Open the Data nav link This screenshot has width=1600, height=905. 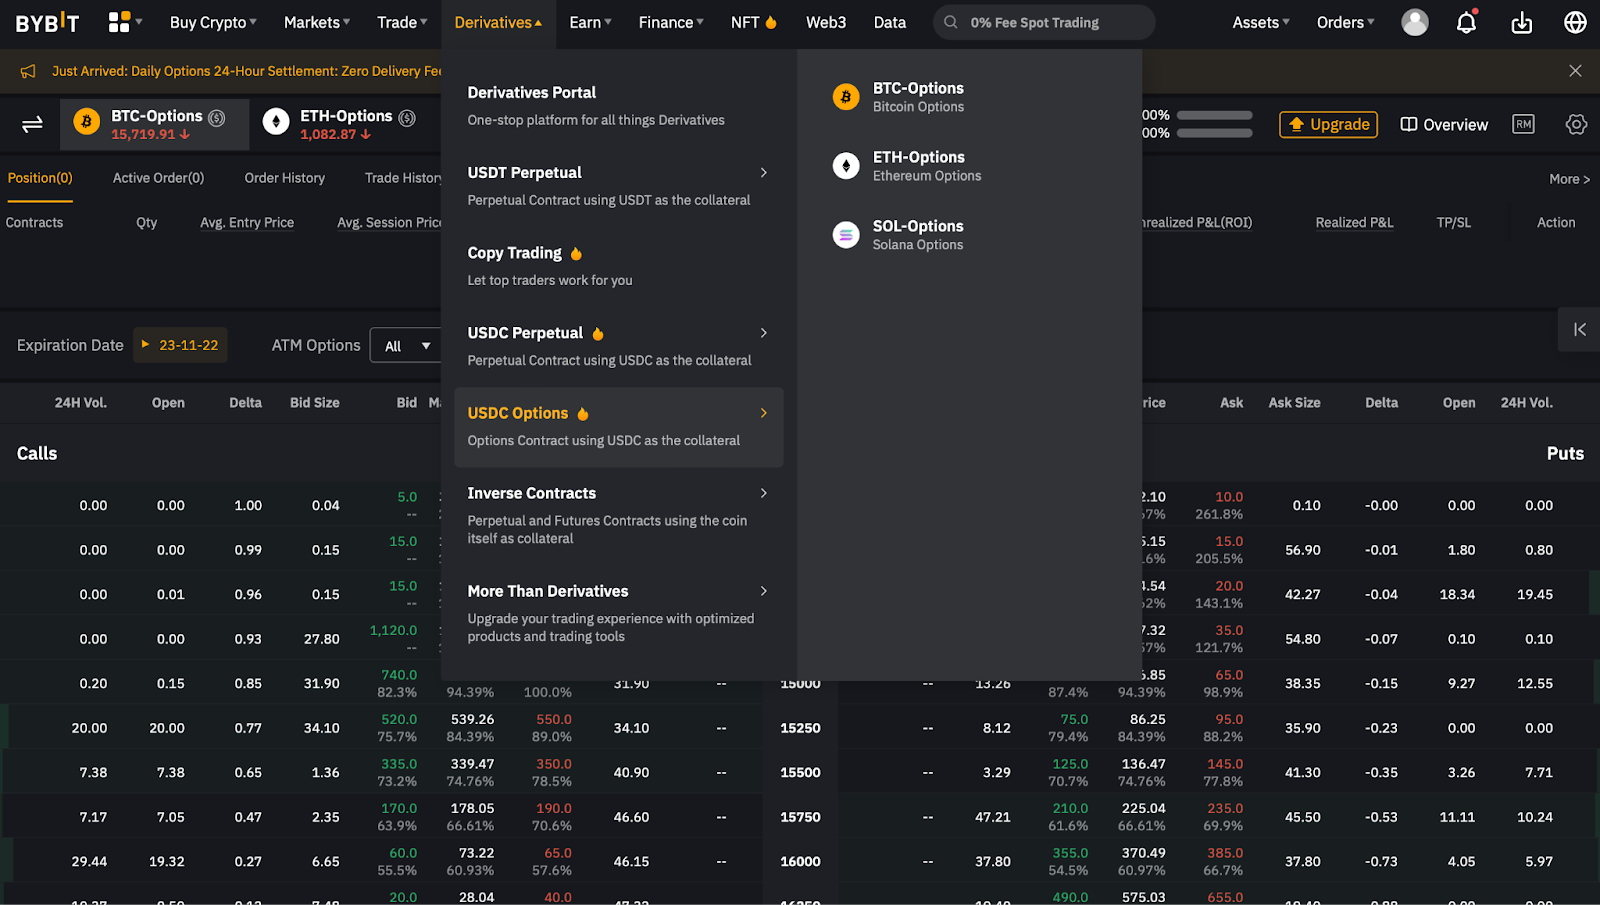pyautogui.click(x=890, y=22)
